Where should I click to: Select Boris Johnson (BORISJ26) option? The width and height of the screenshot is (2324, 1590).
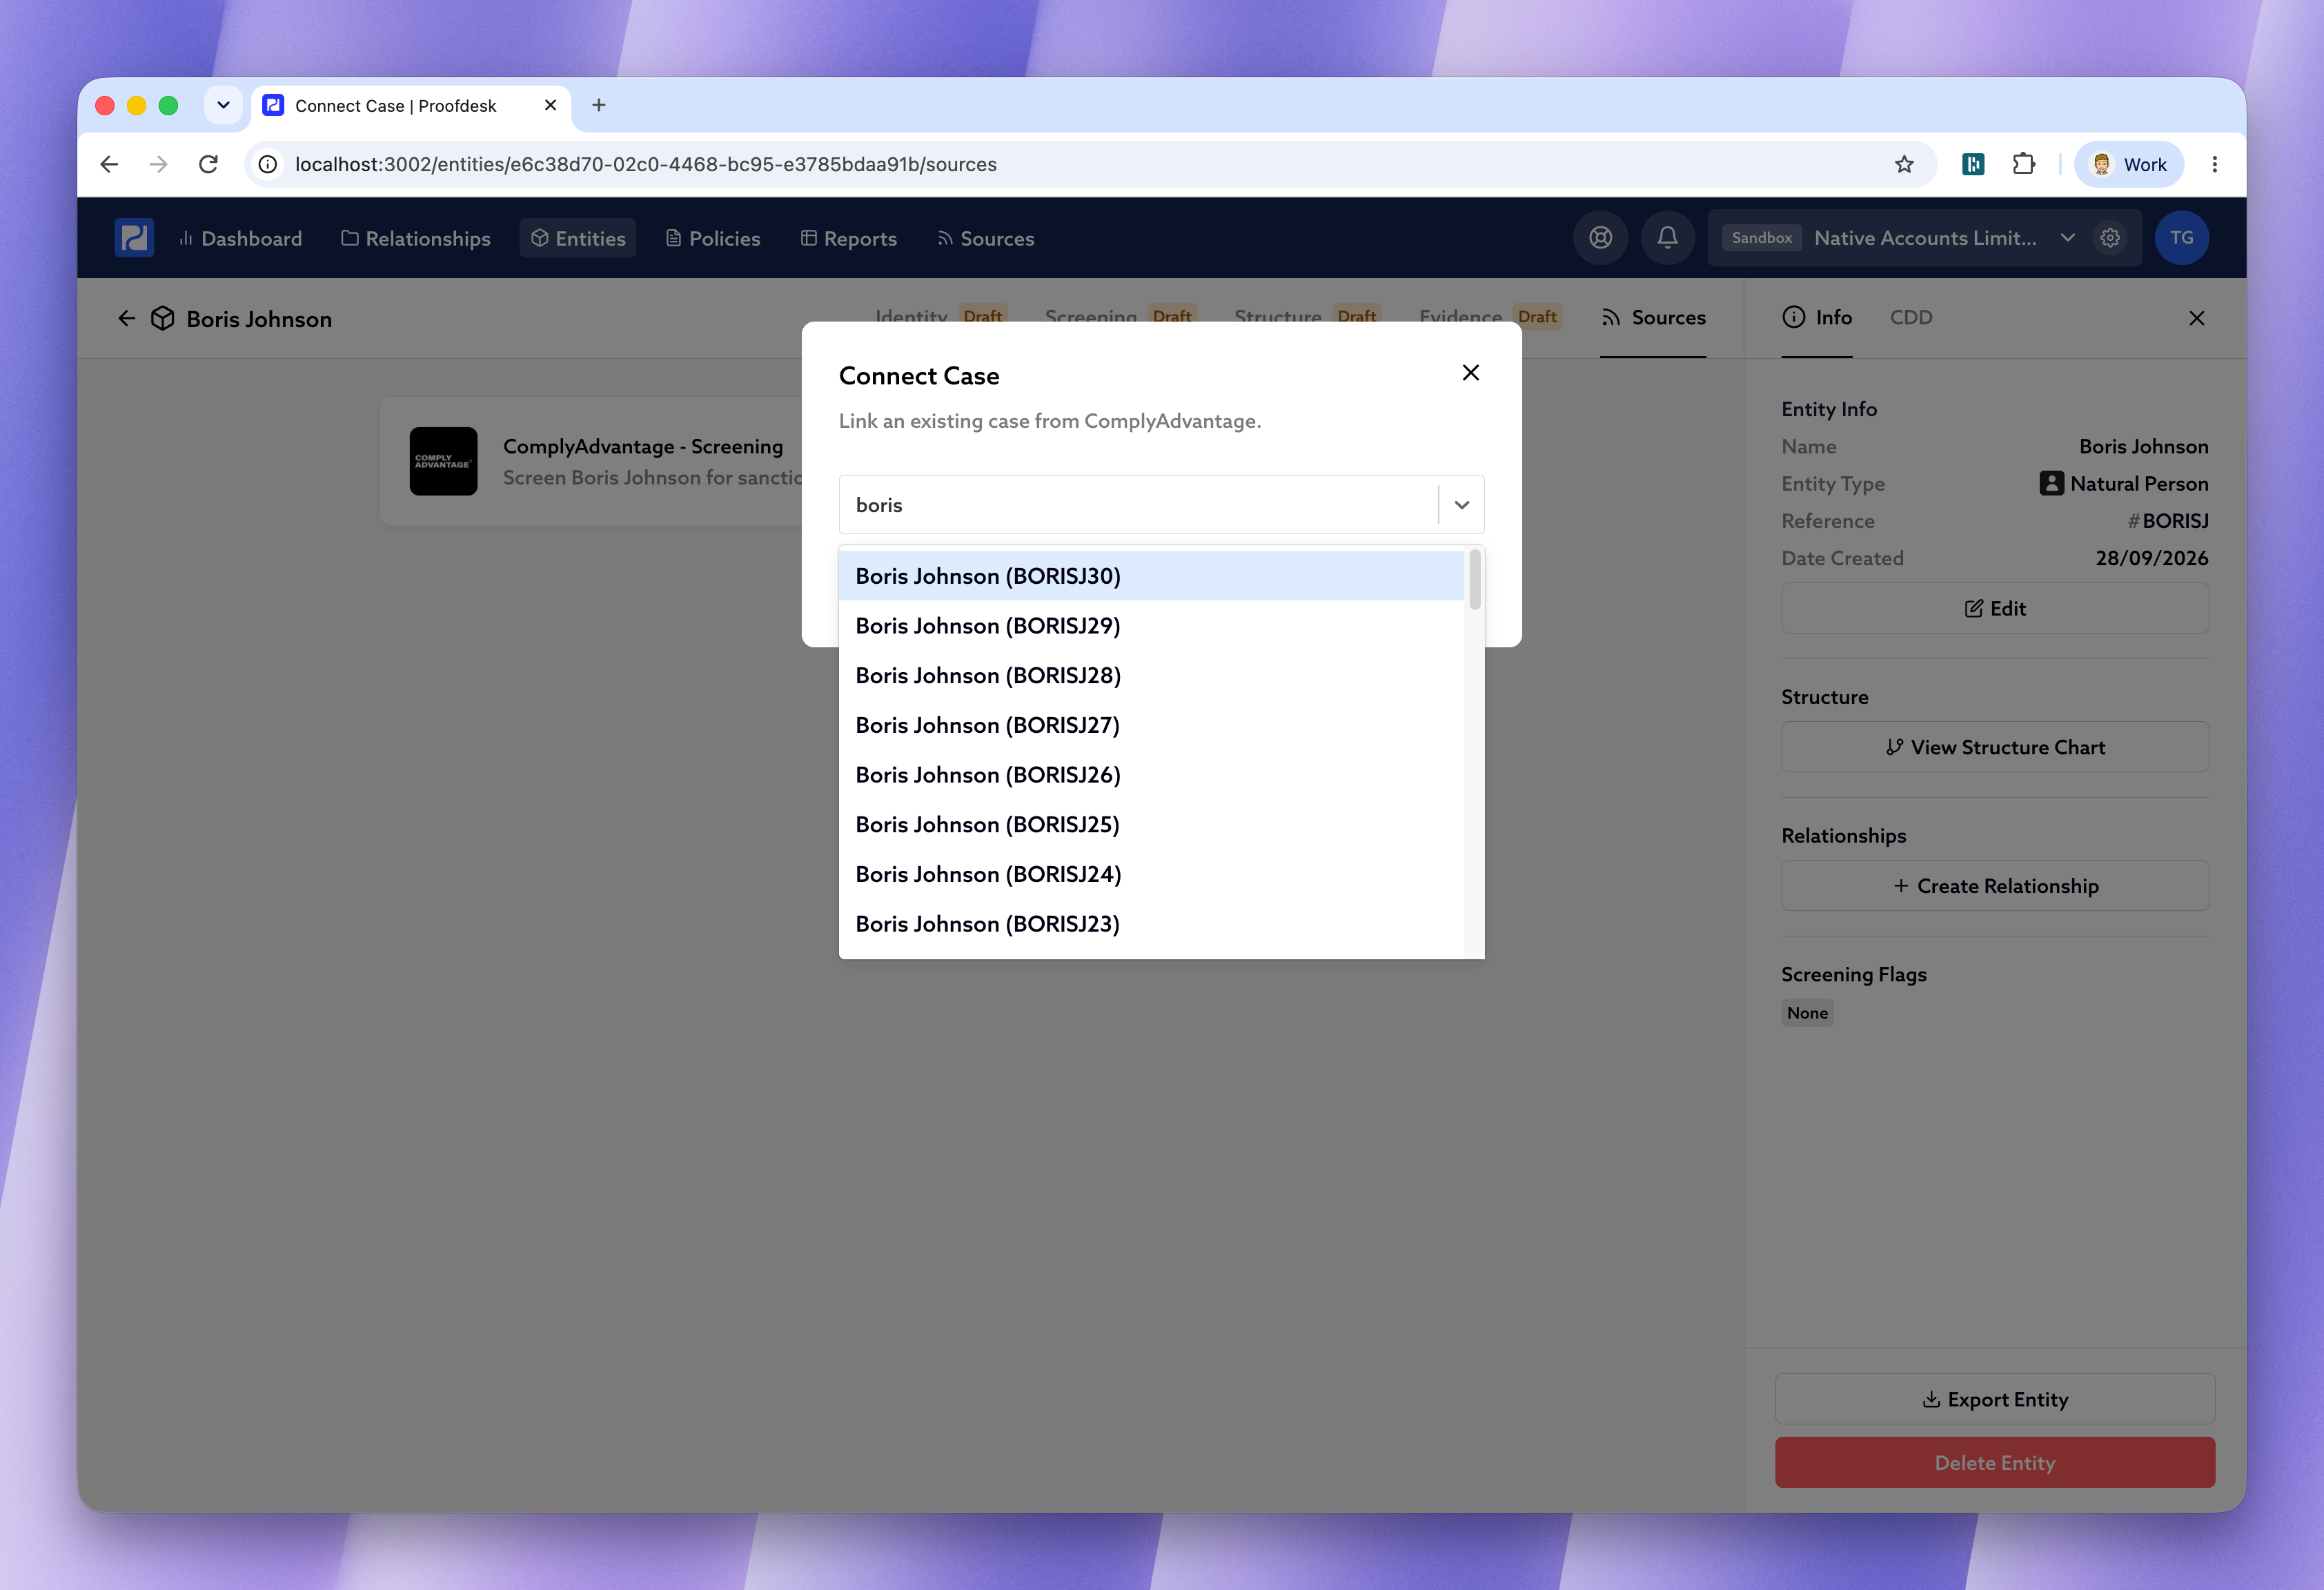click(1151, 775)
